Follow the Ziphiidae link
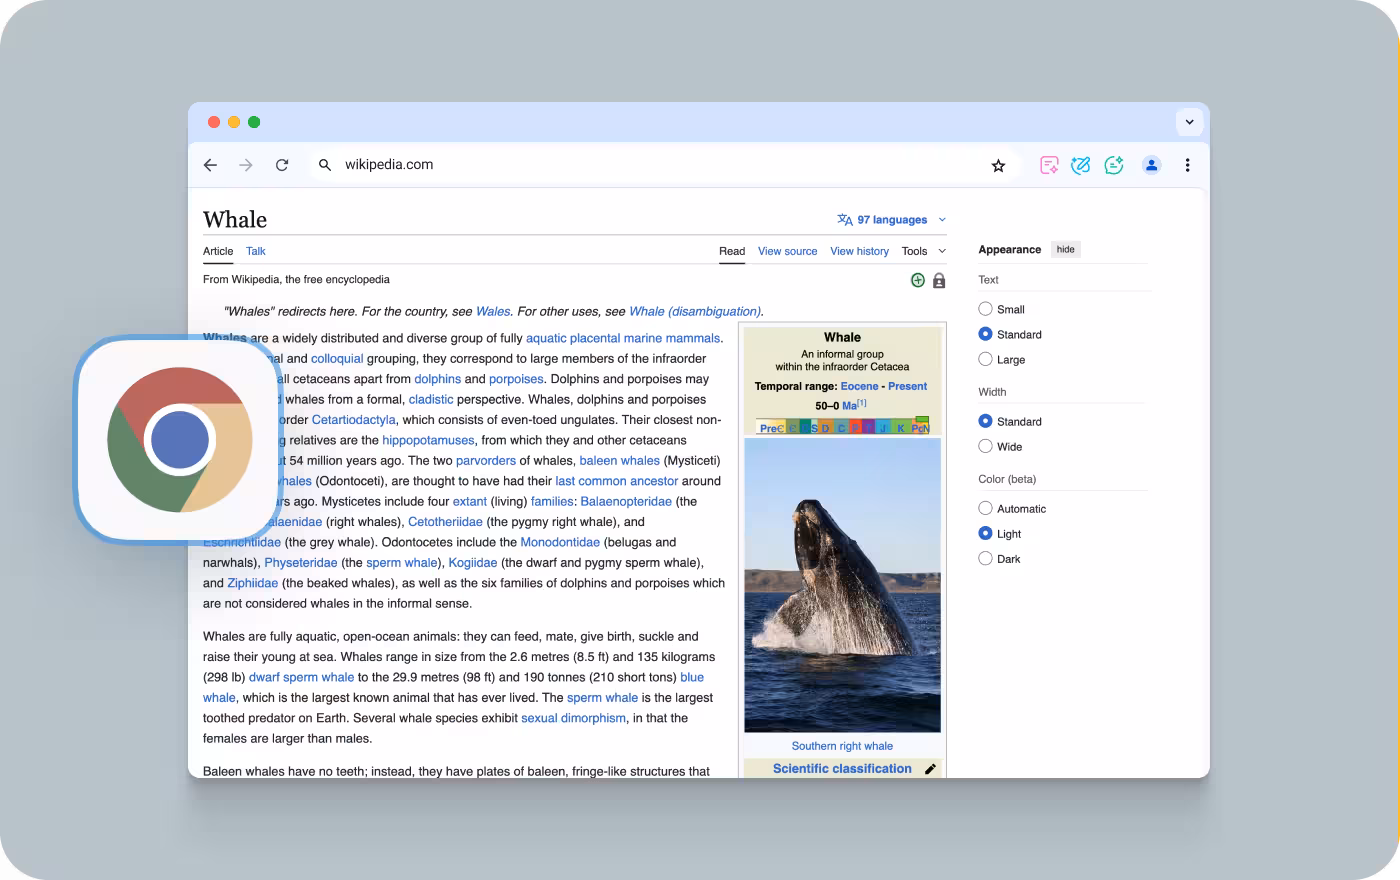Viewport: 1400px width, 880px height. (x=253, y=583)
